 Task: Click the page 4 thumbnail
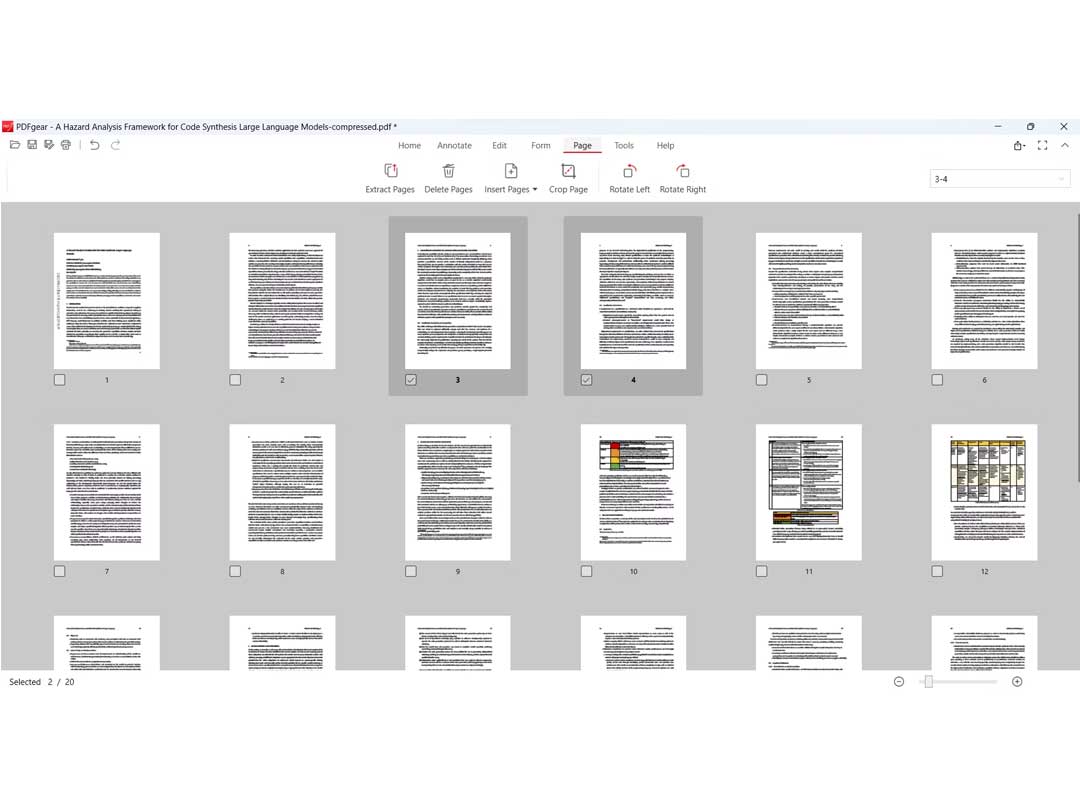click(x=633, y=300)
